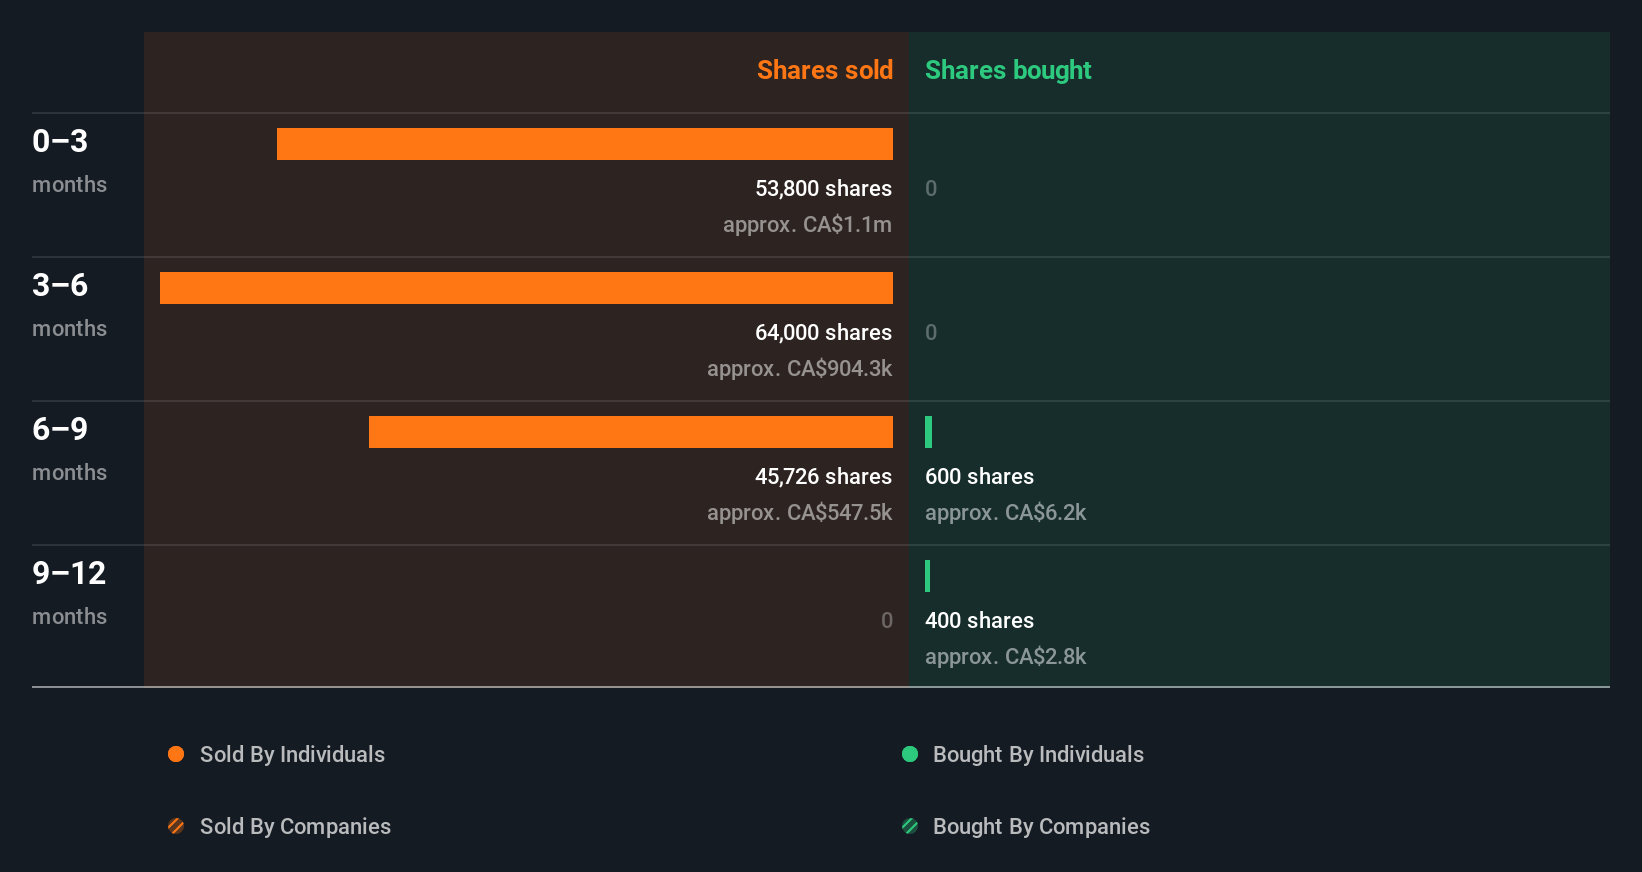This screenshot has height=872, width=1642.
Task: Click the 400 shares value
Action: point(979,621)
